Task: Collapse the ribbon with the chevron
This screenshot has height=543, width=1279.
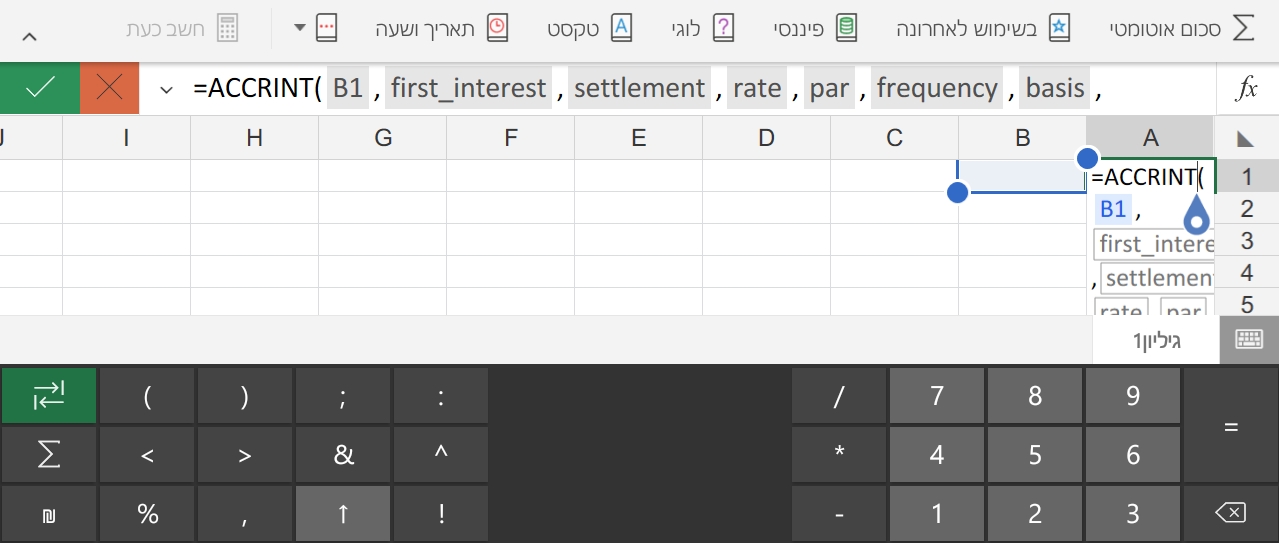Action: click(29, 37)
